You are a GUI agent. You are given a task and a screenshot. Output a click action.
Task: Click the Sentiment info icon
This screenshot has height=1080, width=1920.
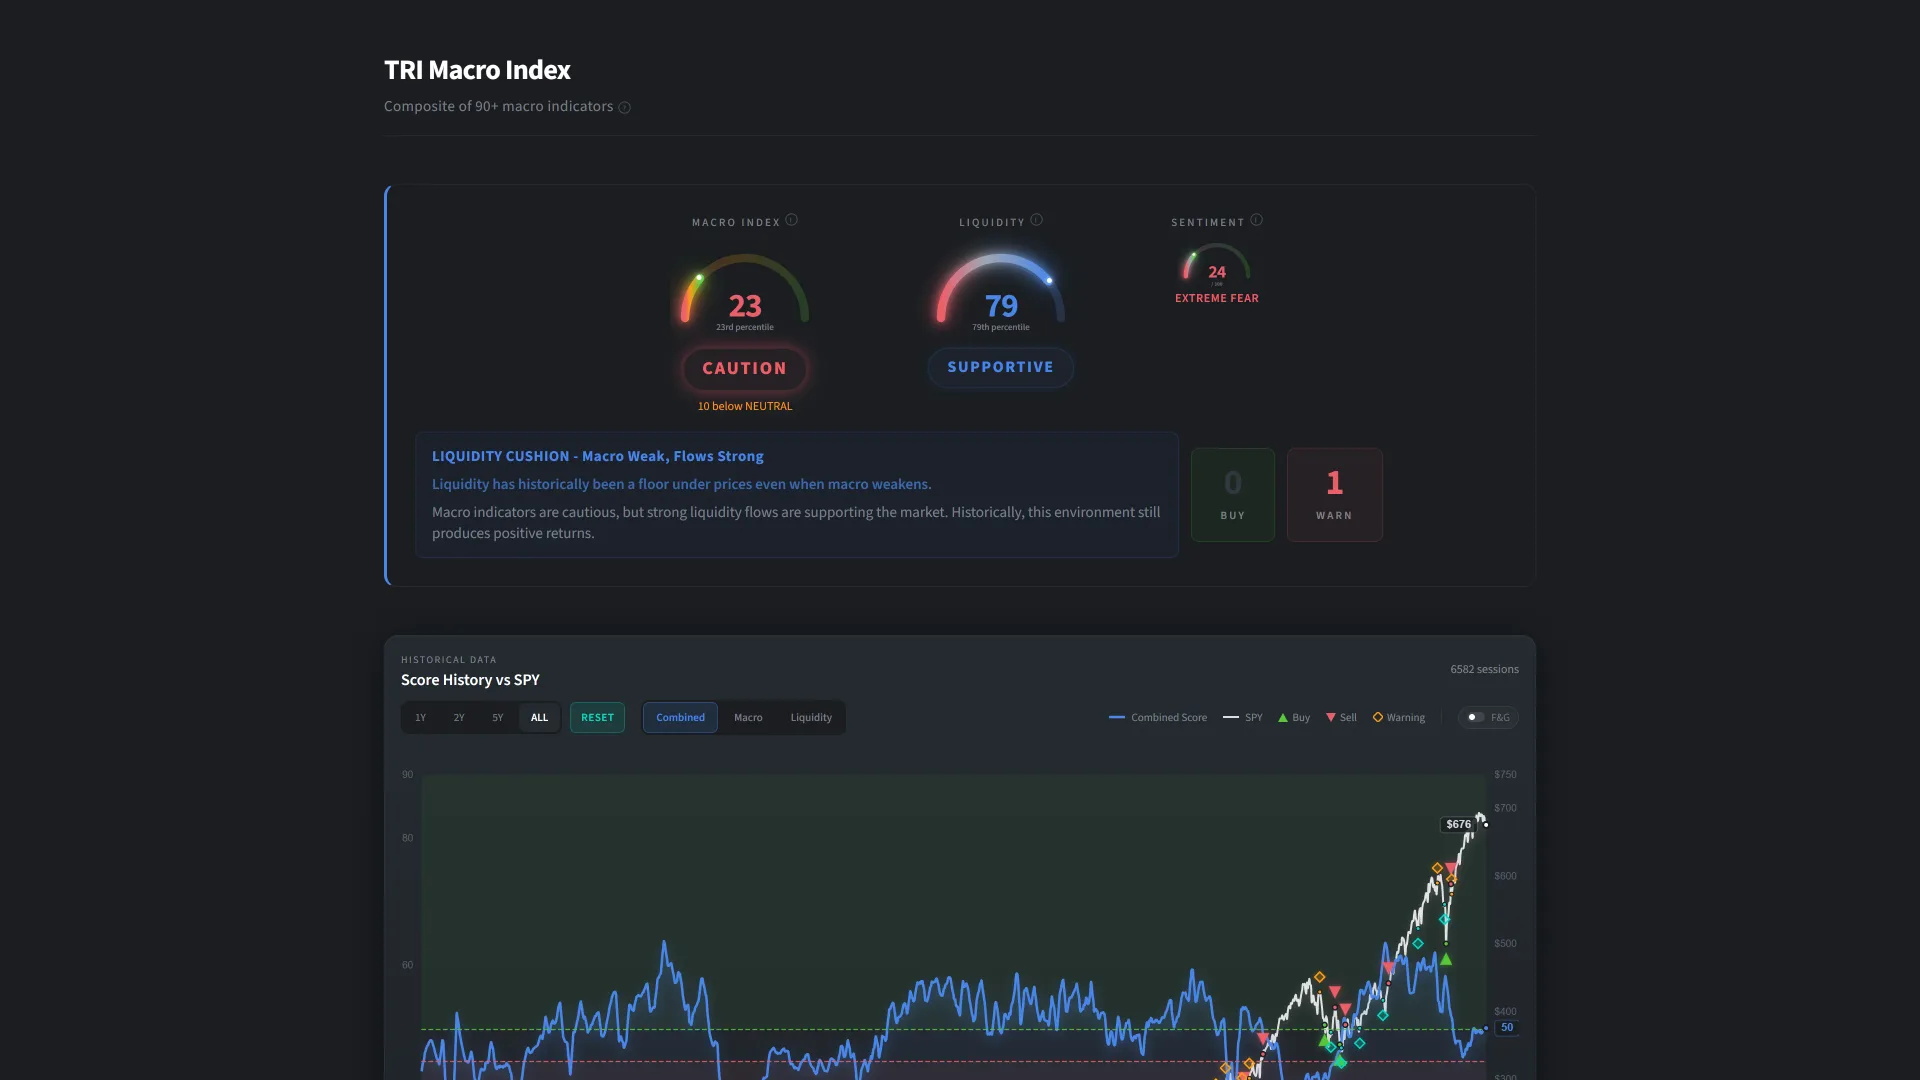point(1256,220)
